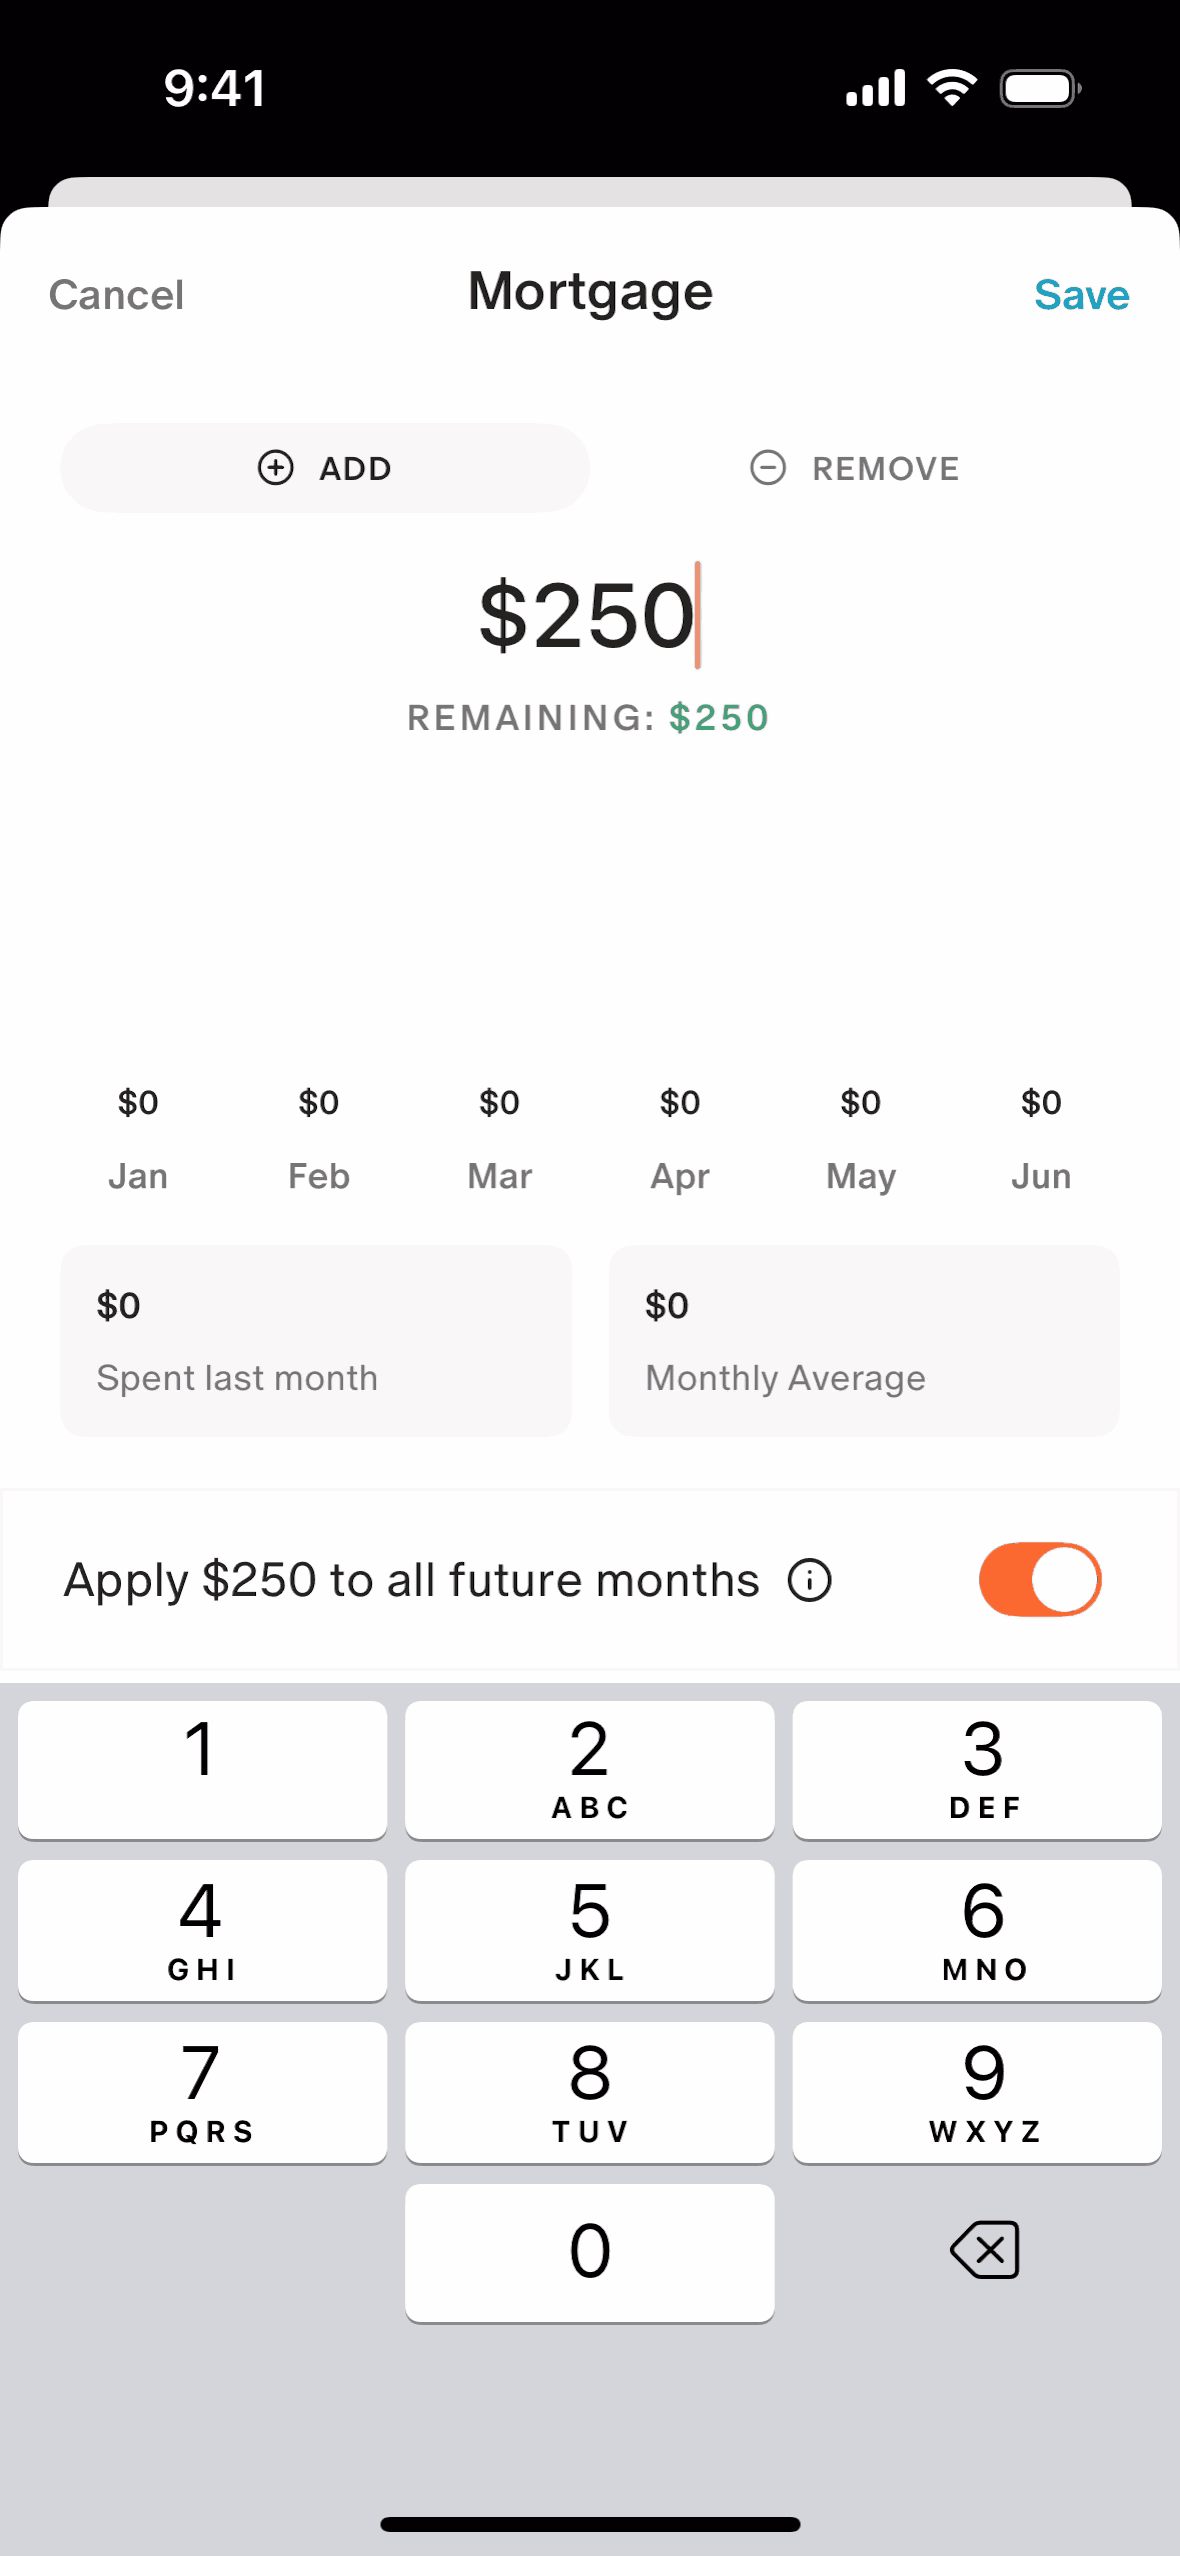This screenshot has height=2556, width=1180.
Task: Disable apply to all future months switch
Action: point(1039,1580)
